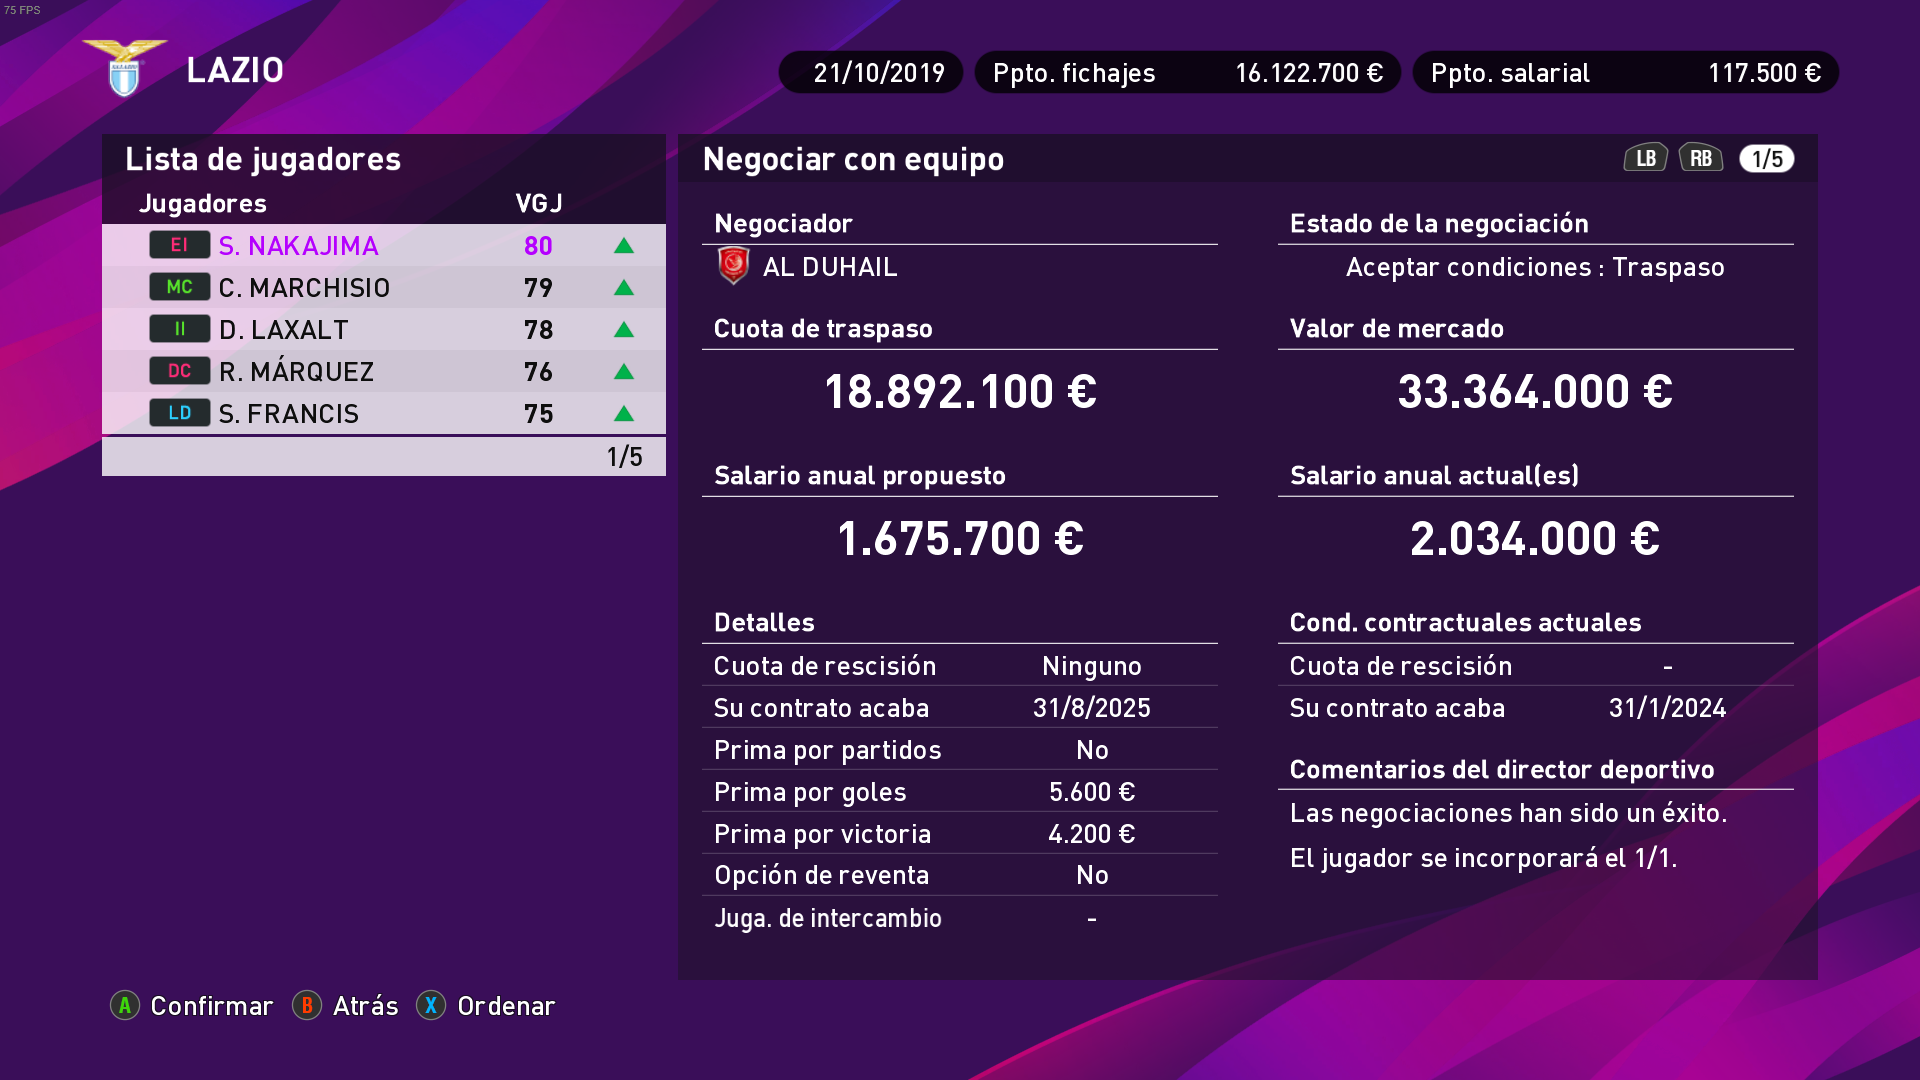Click the EI position badge for Nakajima
Screen dimensions: 1920x1080
click(179, 245)
